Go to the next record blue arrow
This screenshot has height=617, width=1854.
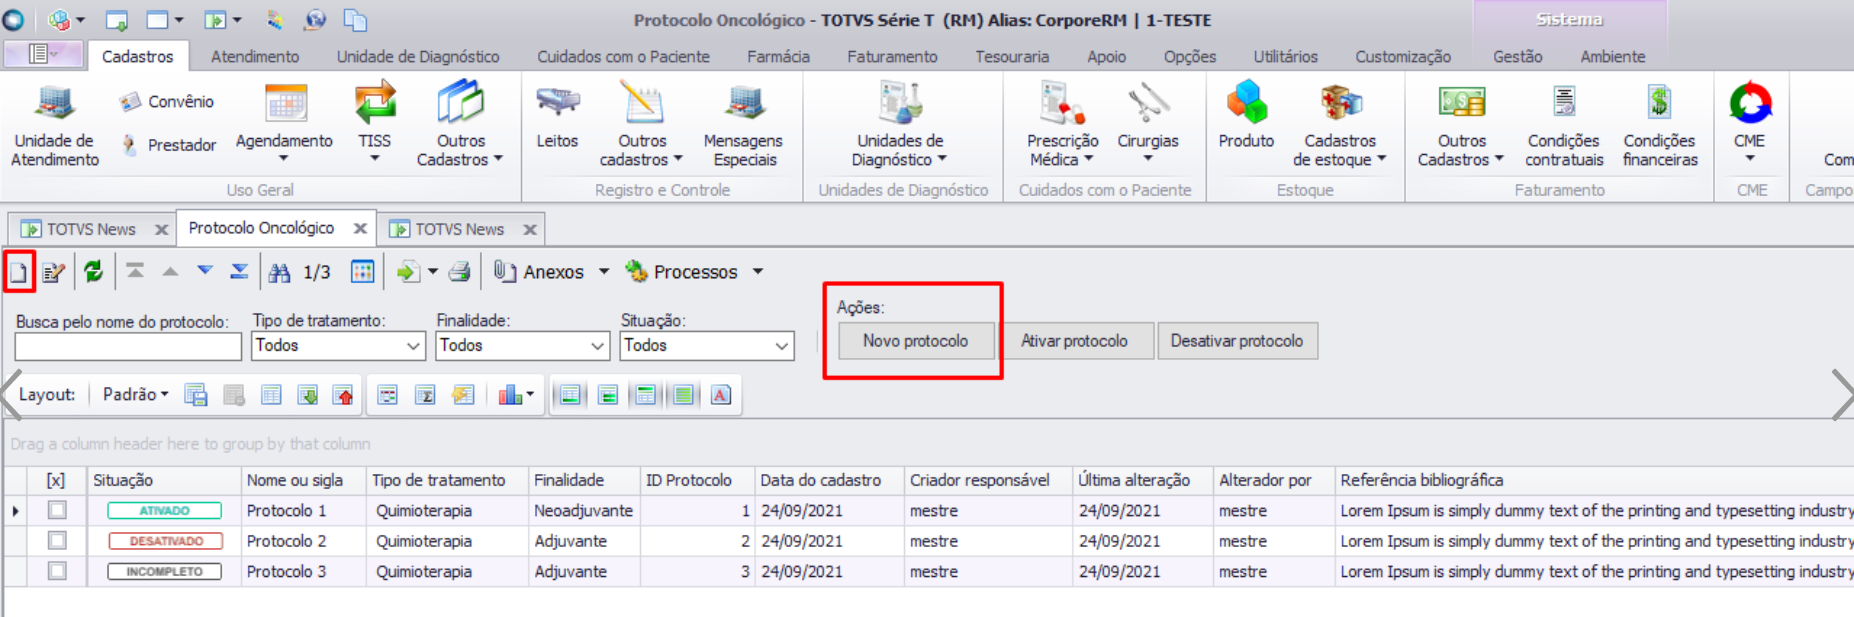(x=205, y=270)
